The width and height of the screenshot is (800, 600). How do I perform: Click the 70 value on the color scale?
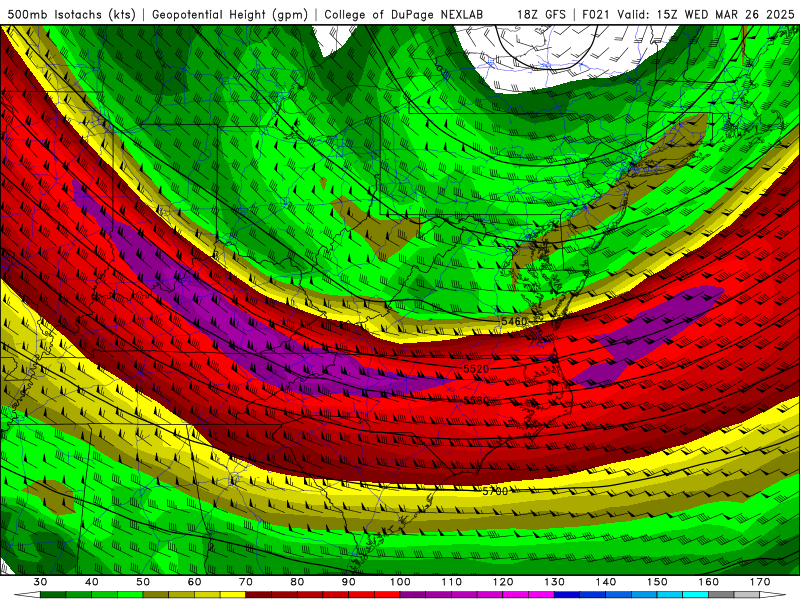click(x=246, y=582)
